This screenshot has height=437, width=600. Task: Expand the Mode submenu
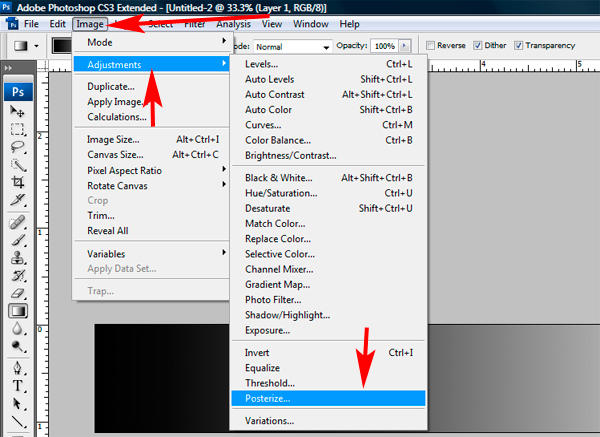pyautogui.click(x=152, y=42)
